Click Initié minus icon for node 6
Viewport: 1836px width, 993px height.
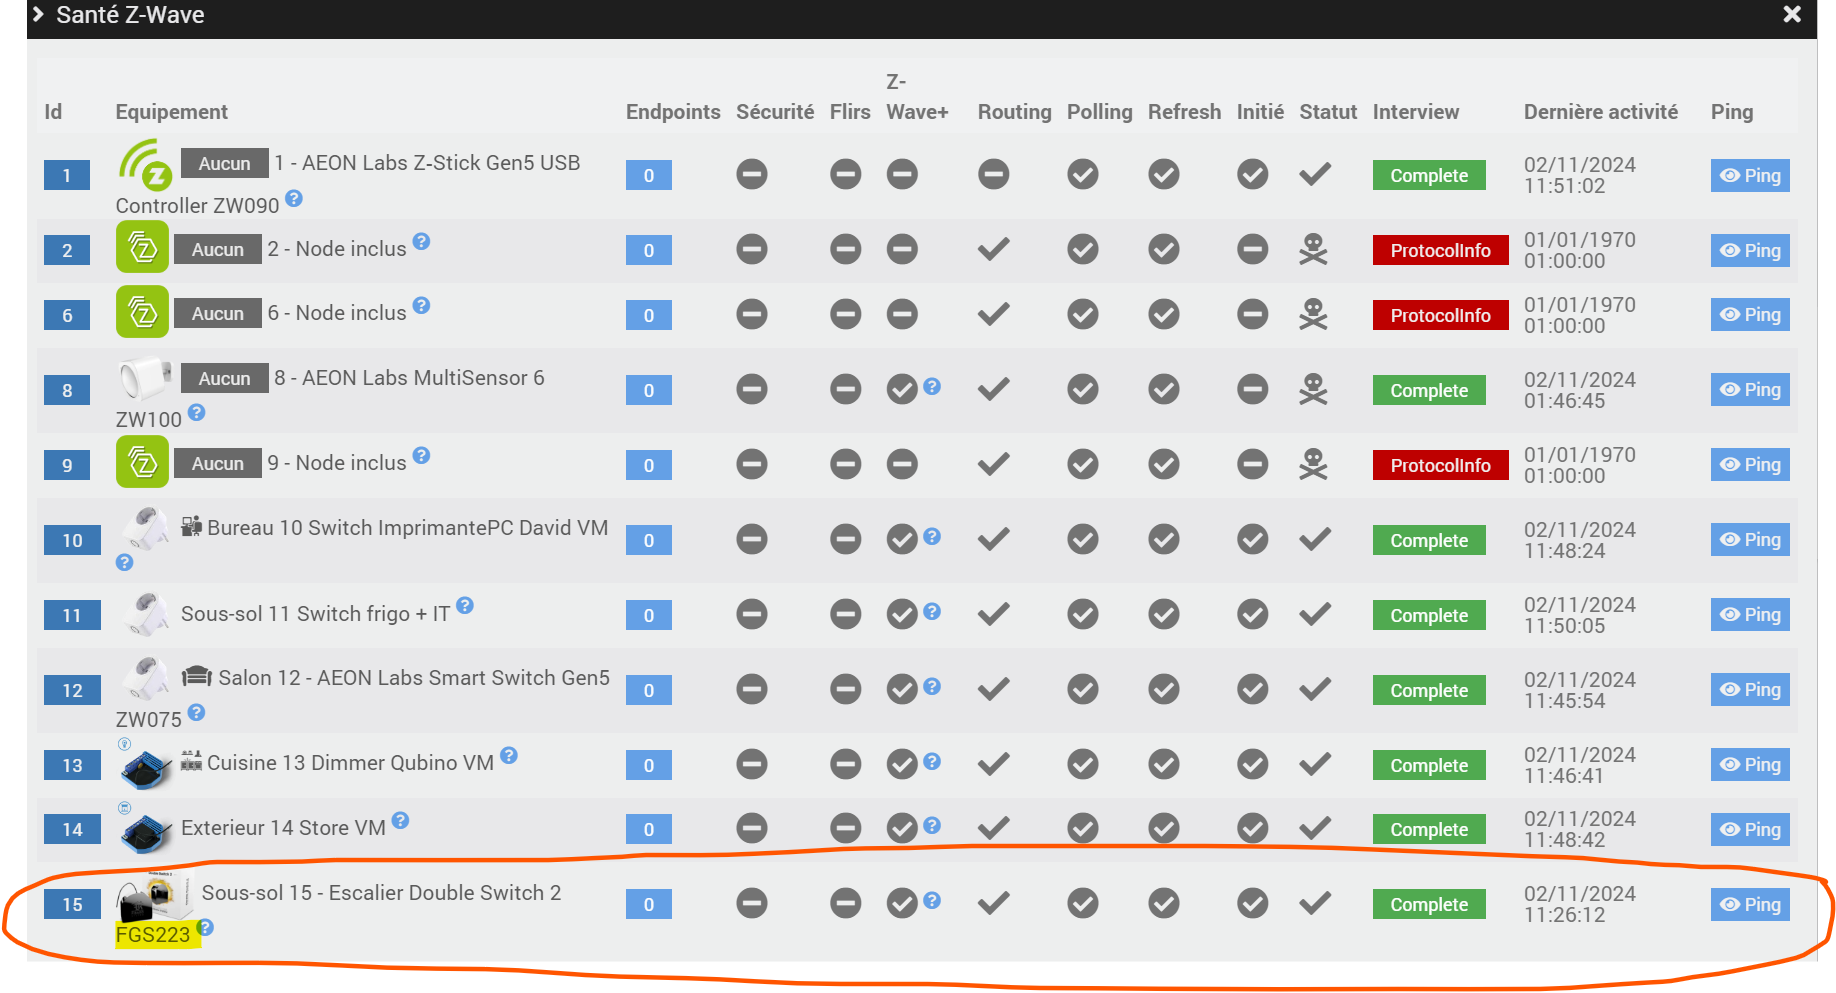click(x=1252, y=315)
